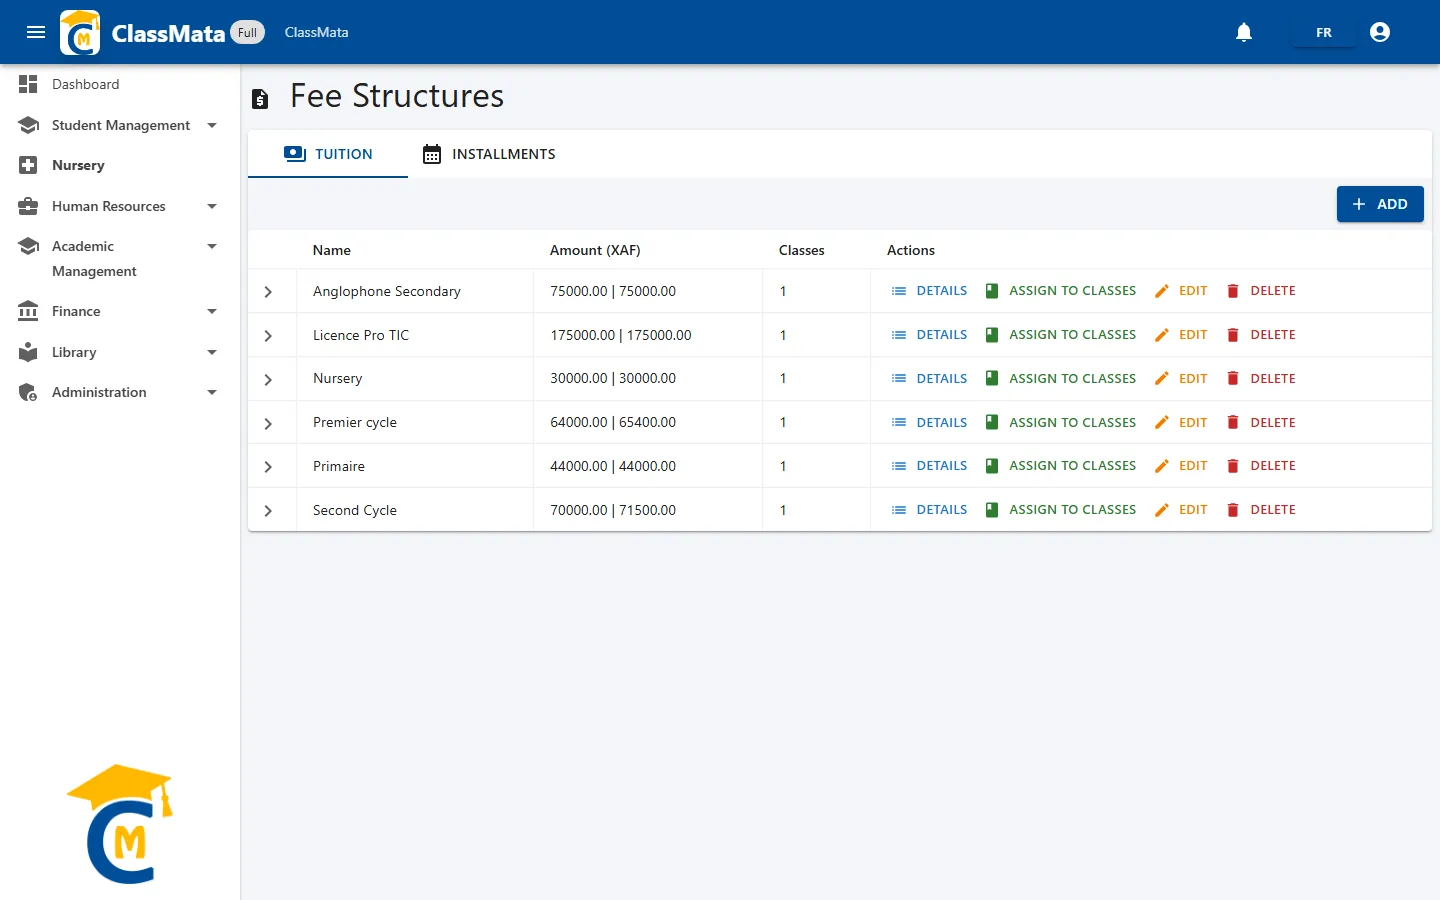1440x900 pixels.
Task: Click the assign book icon in Primaire row
Action: (992, 466)
